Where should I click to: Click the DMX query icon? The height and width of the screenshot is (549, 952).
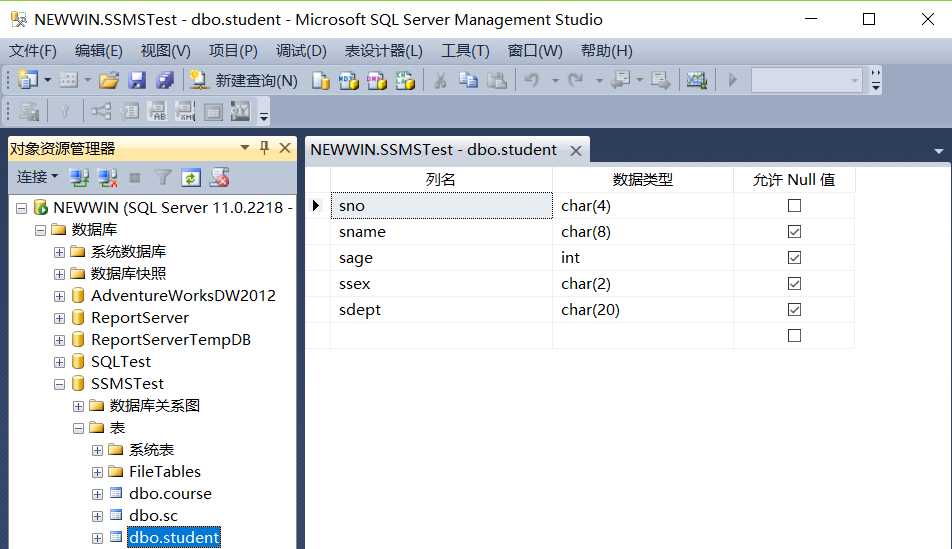[x=376, y=80]
